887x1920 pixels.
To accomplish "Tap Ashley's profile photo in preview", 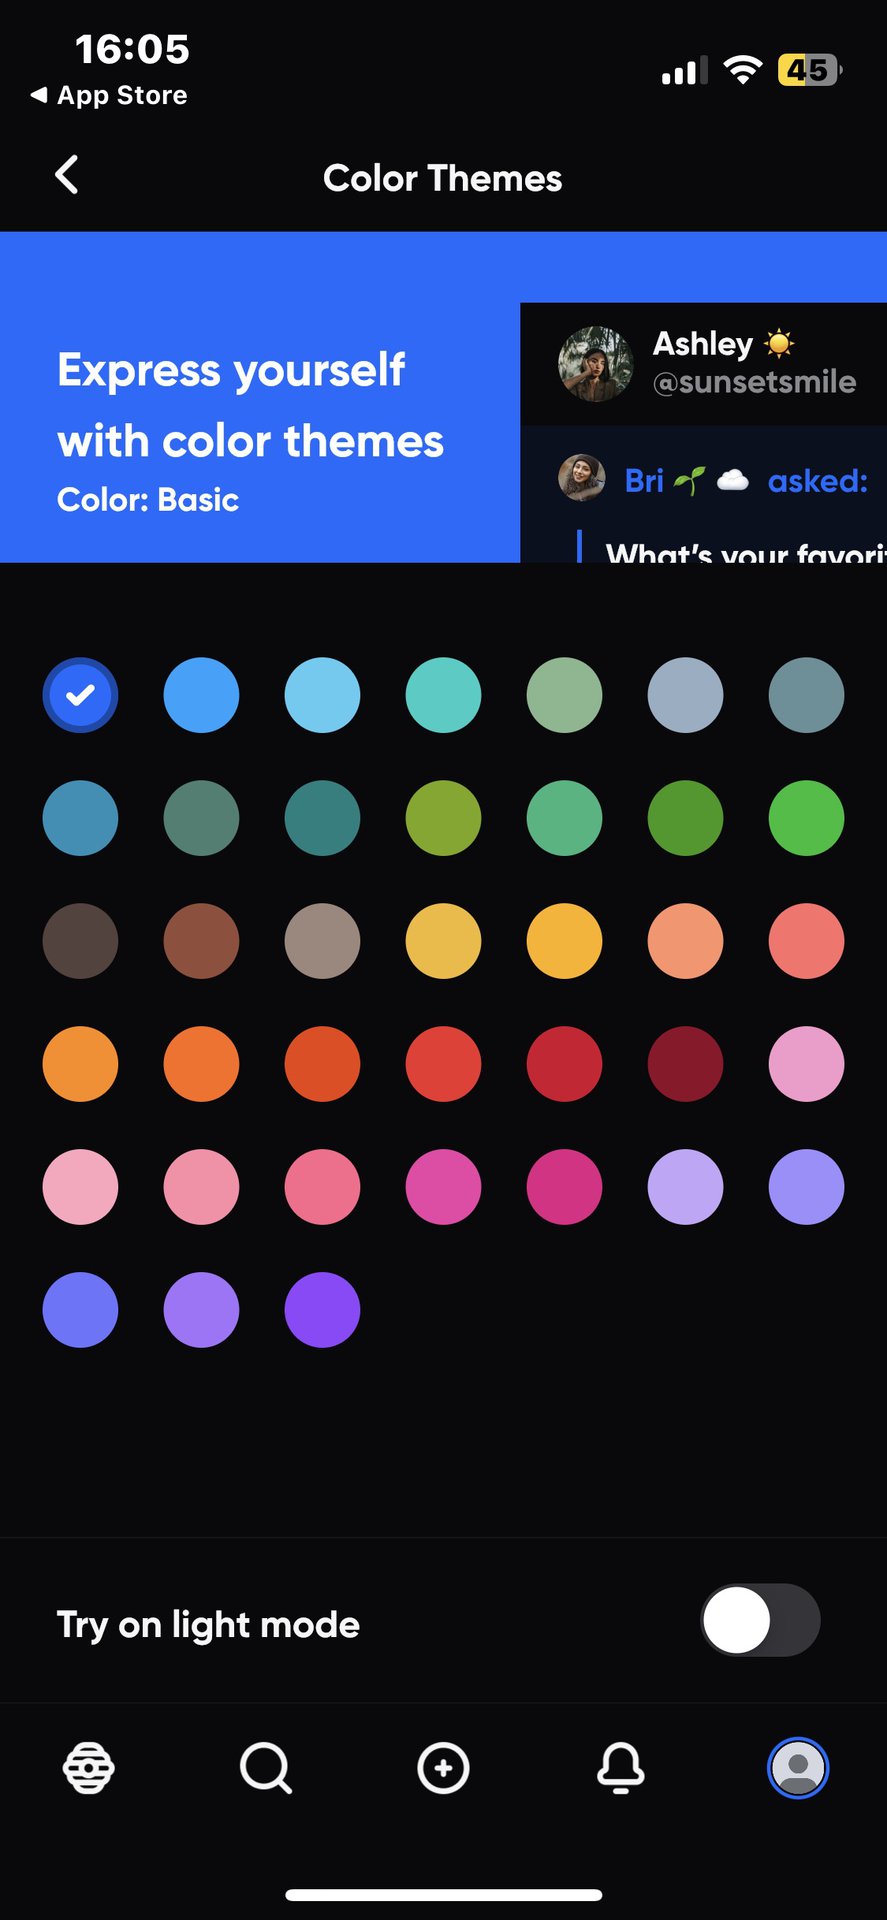I will 595,363.
